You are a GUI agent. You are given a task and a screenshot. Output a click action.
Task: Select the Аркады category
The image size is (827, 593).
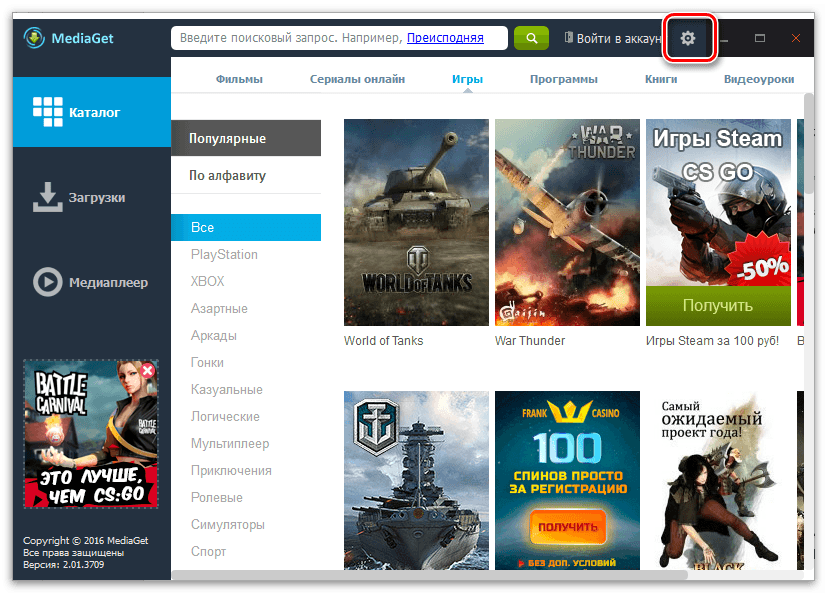(214, 336)
